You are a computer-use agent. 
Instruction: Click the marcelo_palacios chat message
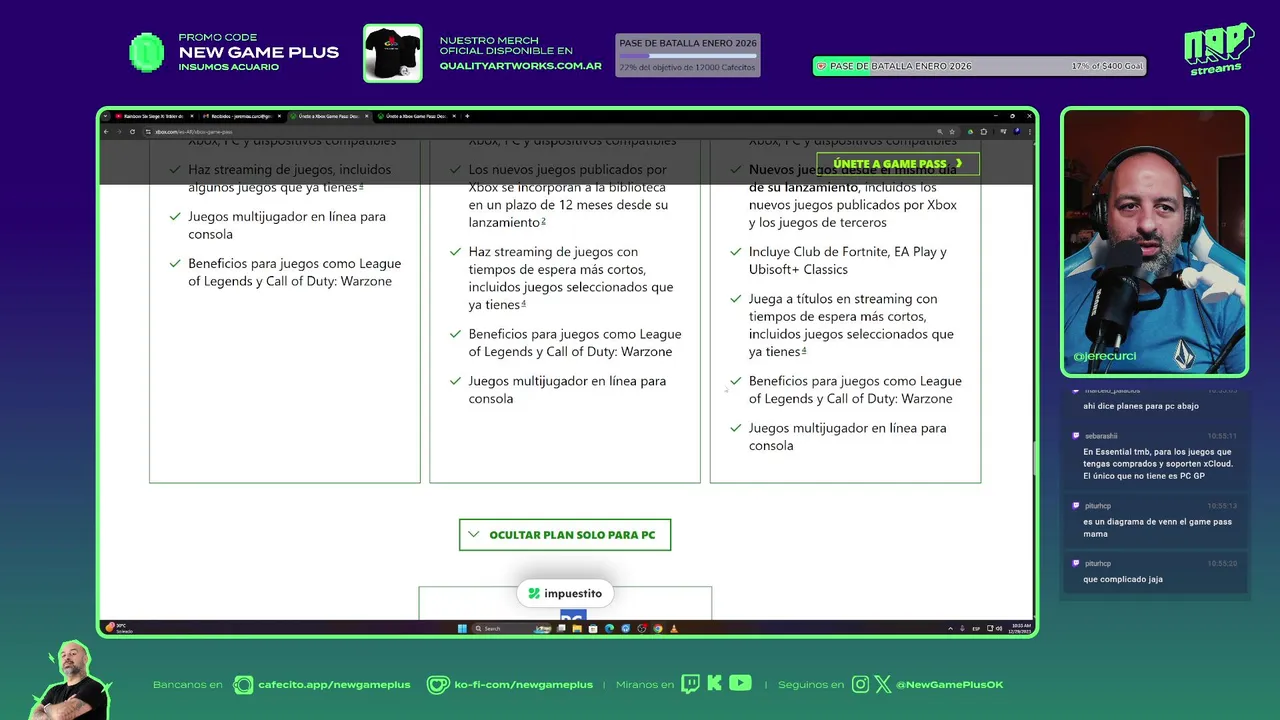(1155, 400)
